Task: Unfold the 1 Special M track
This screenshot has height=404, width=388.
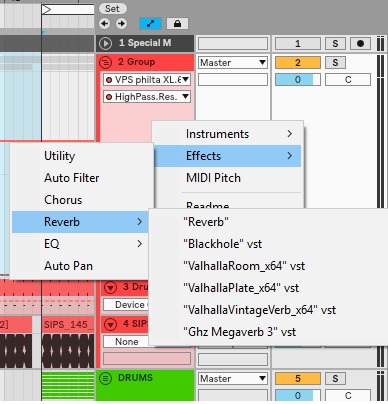Action: pos(106,43)
